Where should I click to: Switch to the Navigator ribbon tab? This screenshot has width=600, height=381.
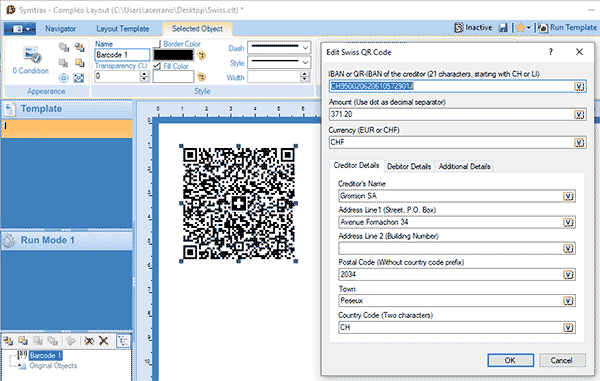(60, 29)
